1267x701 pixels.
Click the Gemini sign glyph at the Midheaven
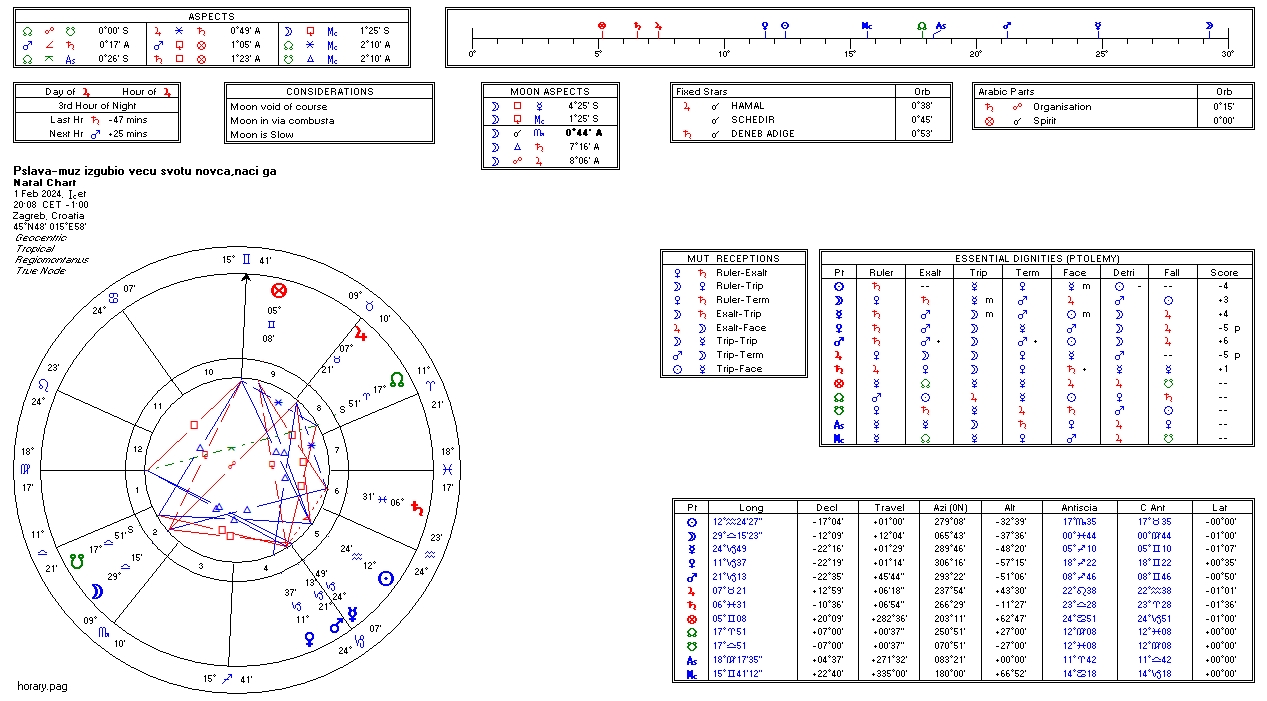[246, 260]
